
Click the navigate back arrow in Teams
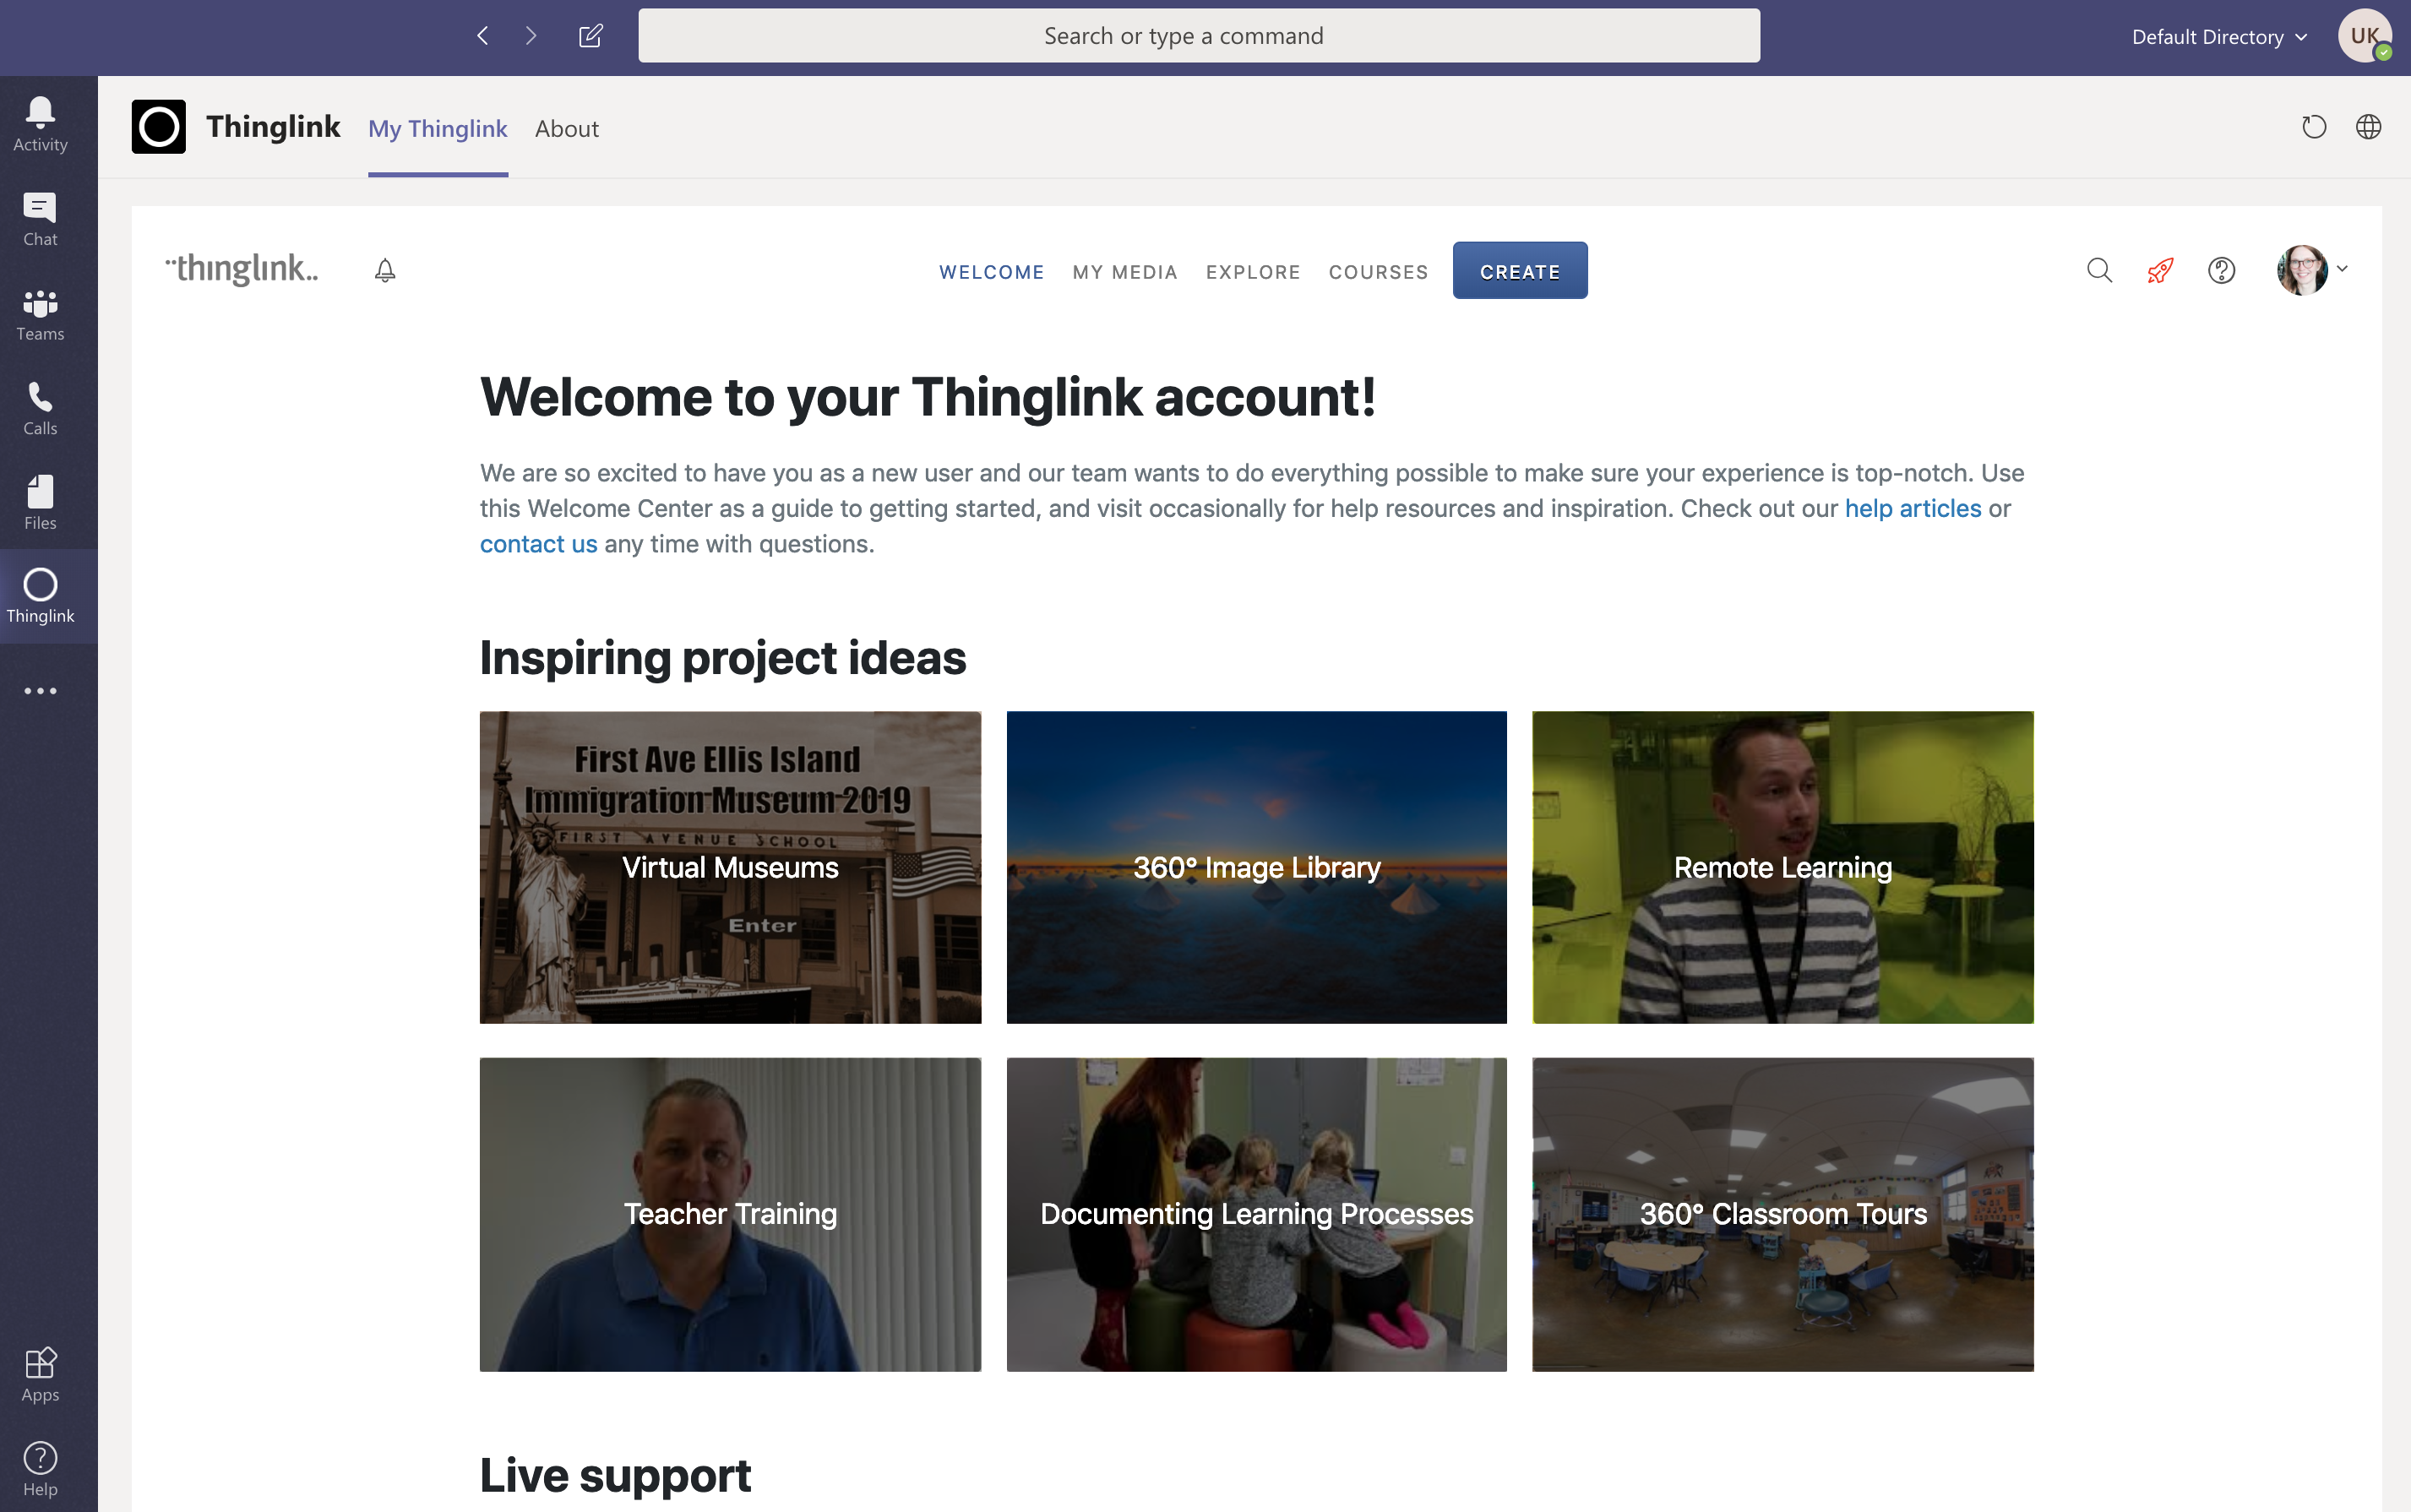coord(484,35)
